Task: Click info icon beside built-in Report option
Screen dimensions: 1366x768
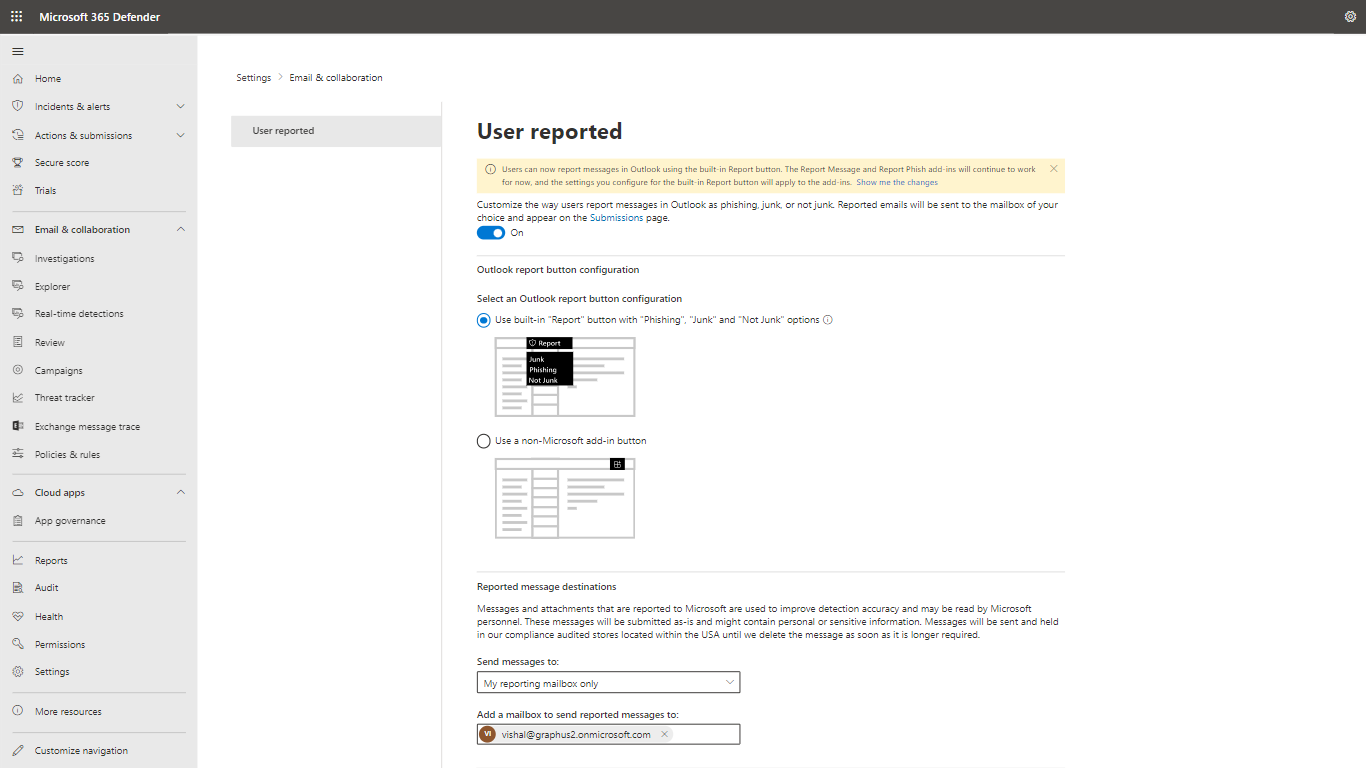Action: [828, 320]
